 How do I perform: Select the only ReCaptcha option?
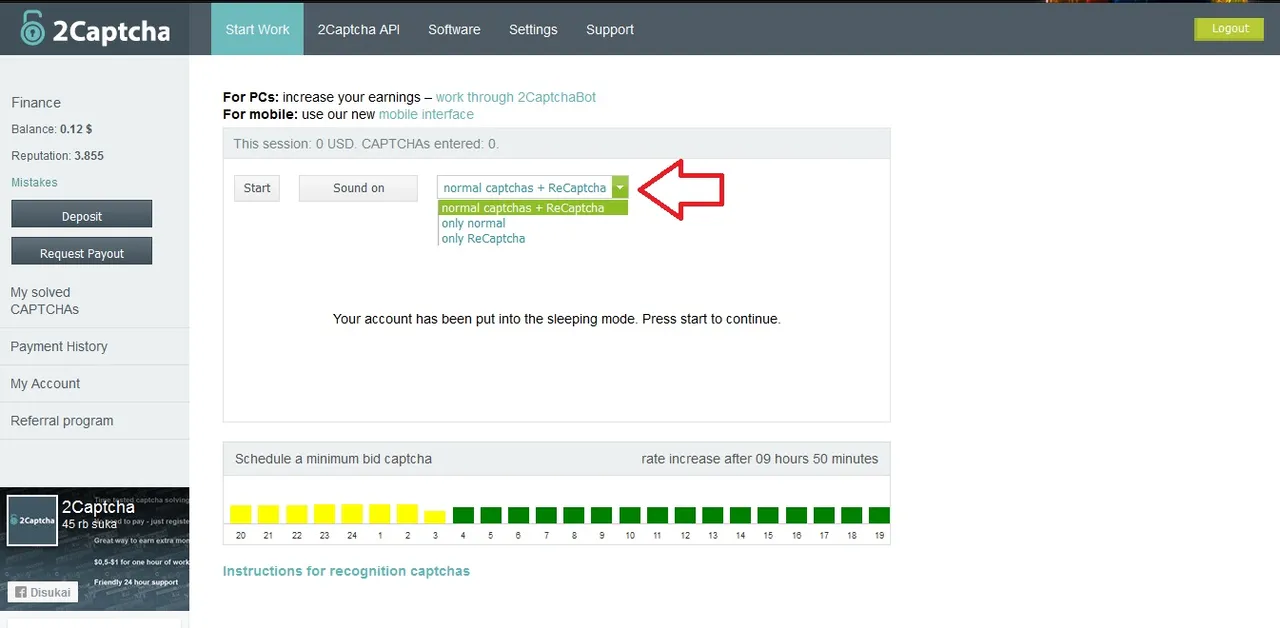point(483,238)
